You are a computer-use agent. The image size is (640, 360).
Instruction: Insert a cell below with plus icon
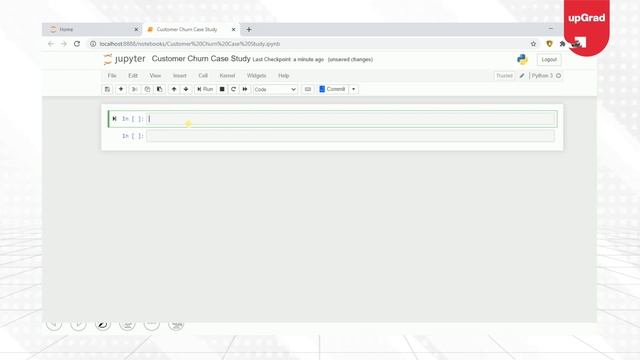(x=121, y=89)
